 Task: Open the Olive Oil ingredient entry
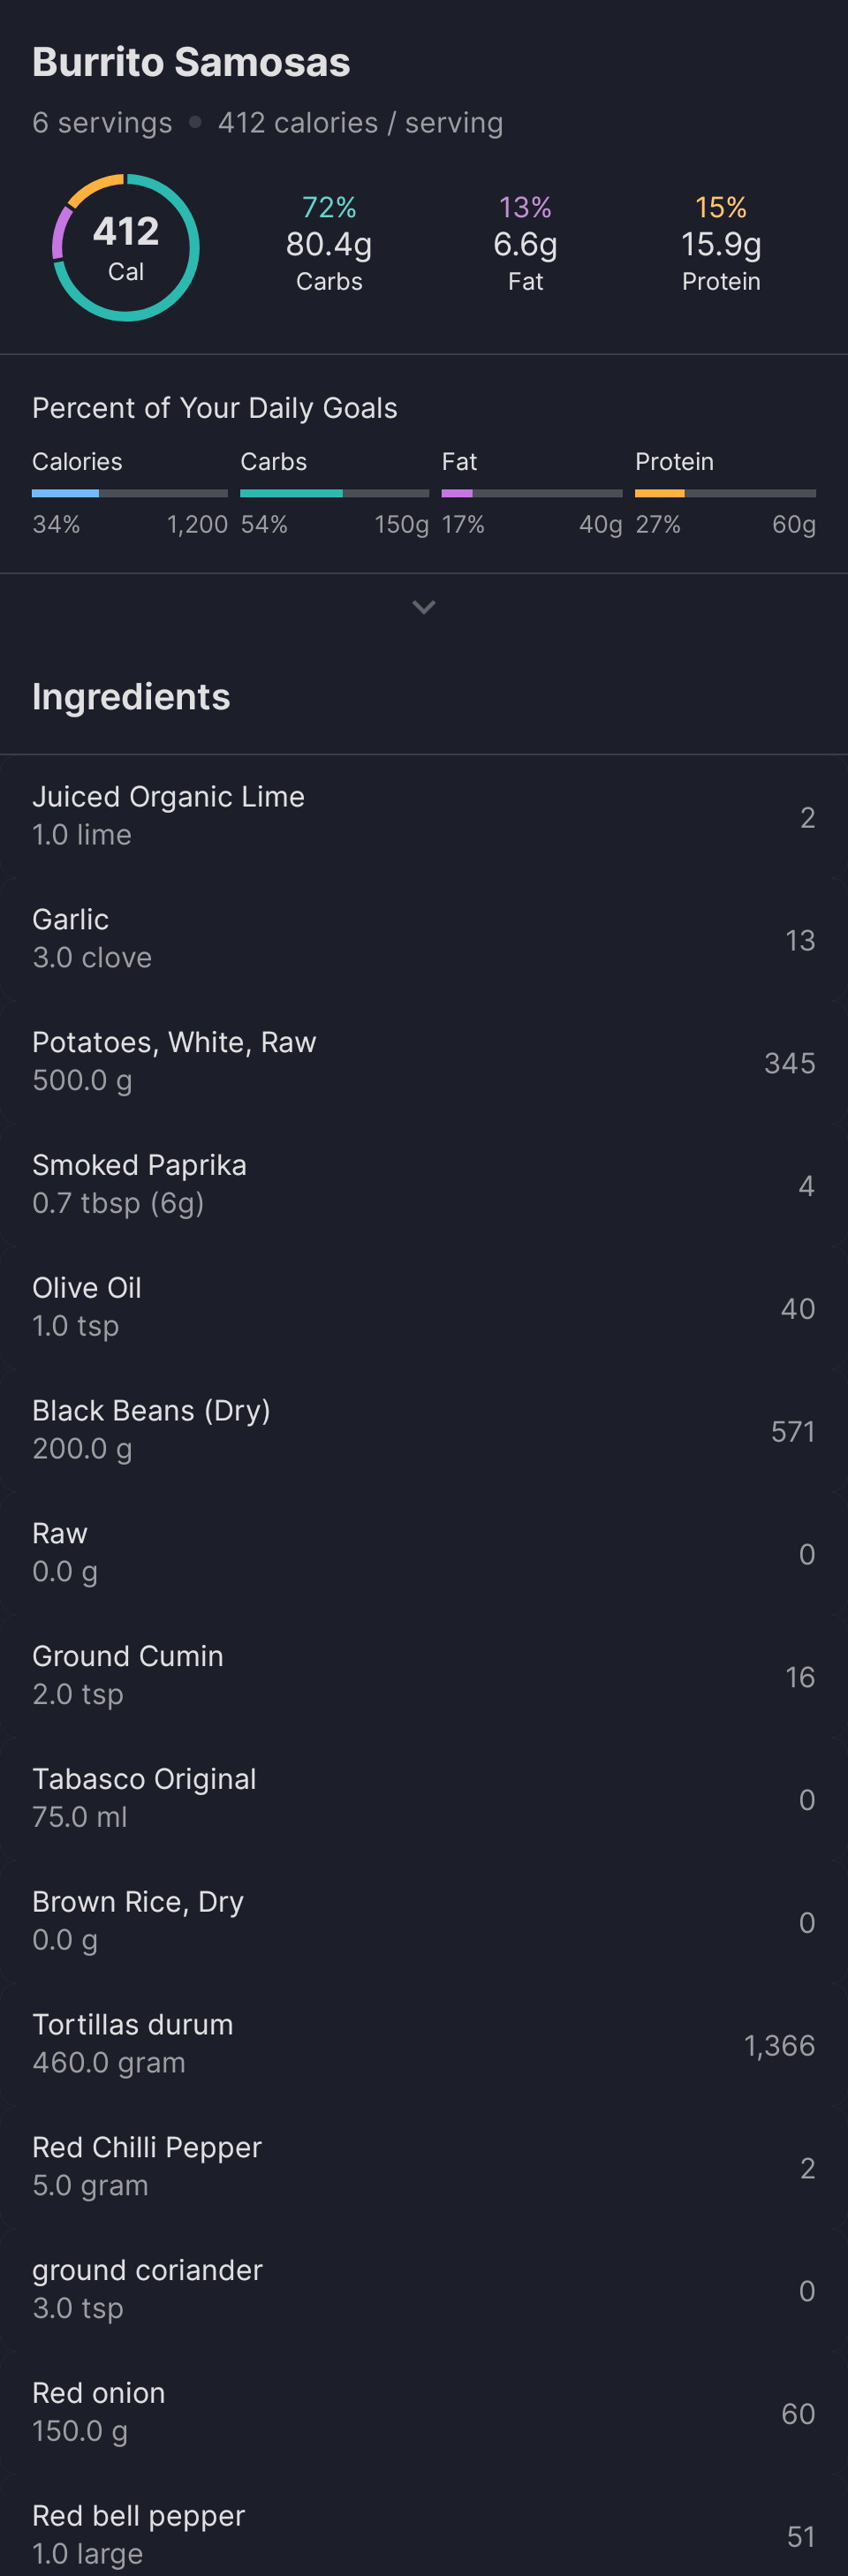click(424, 1307)
